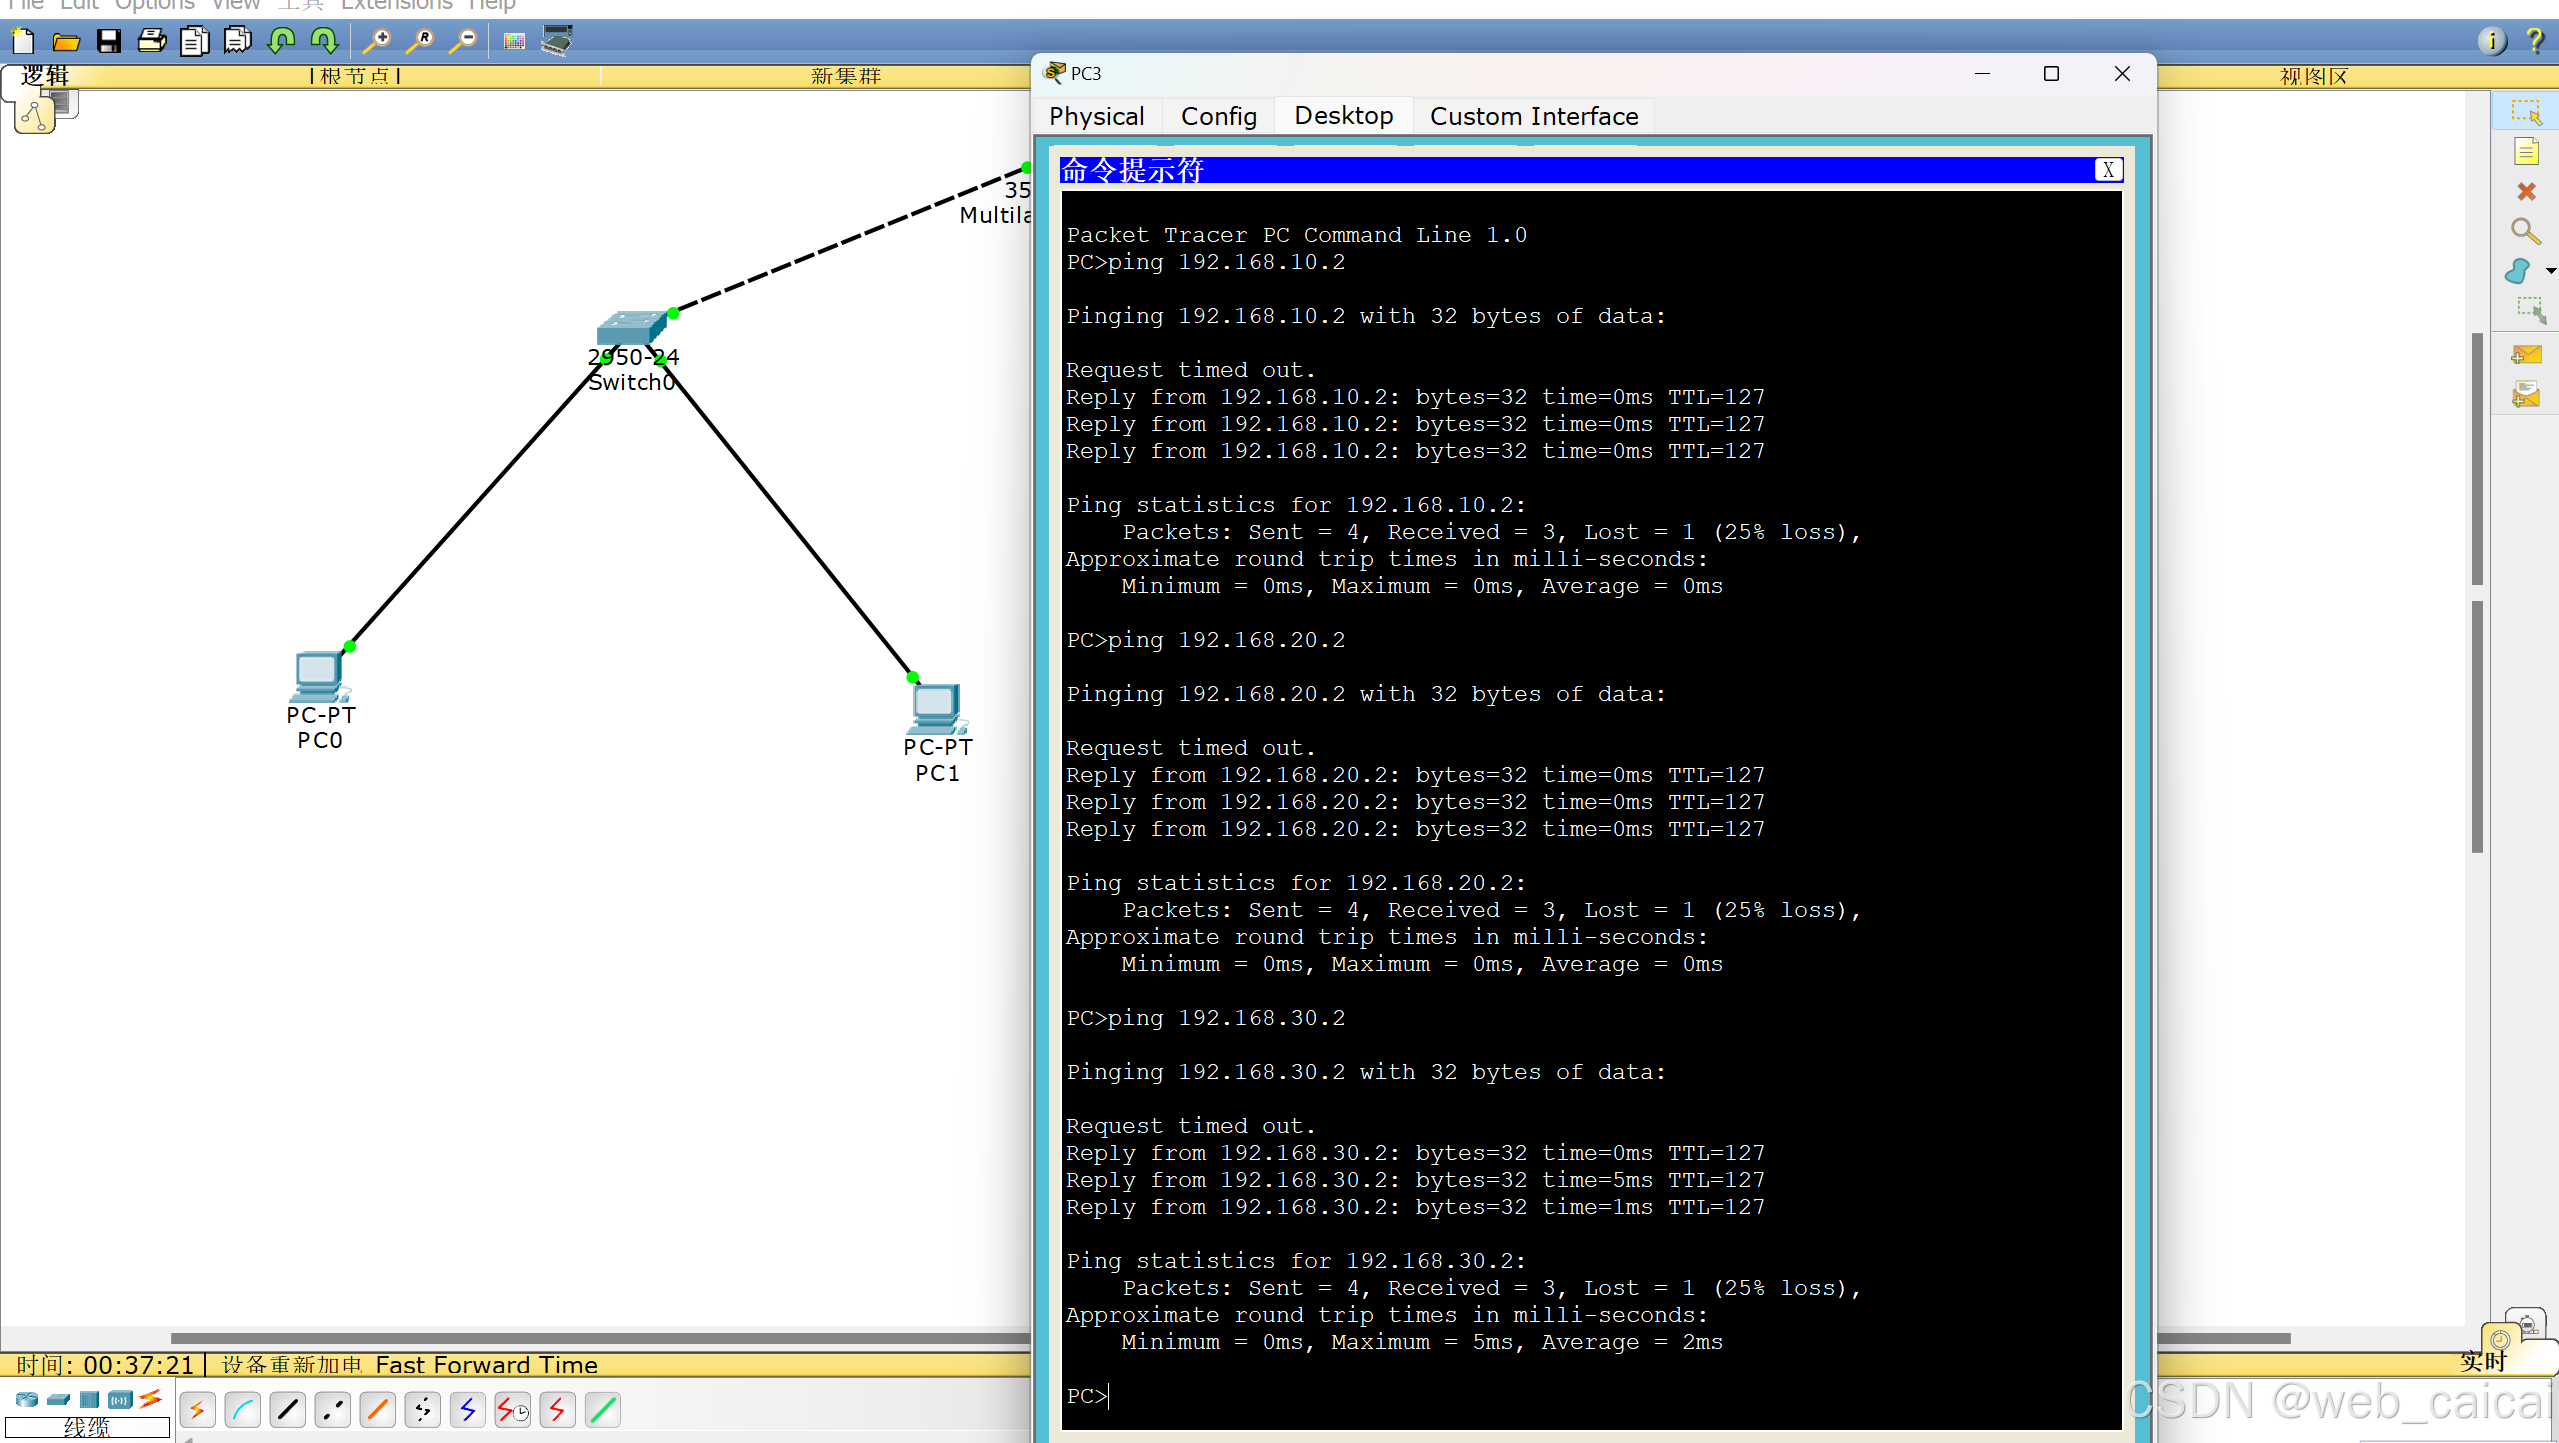Screen dimensions: 2559x1443
Task: Select the Delete tool red X
Action: pos(2526,192)
